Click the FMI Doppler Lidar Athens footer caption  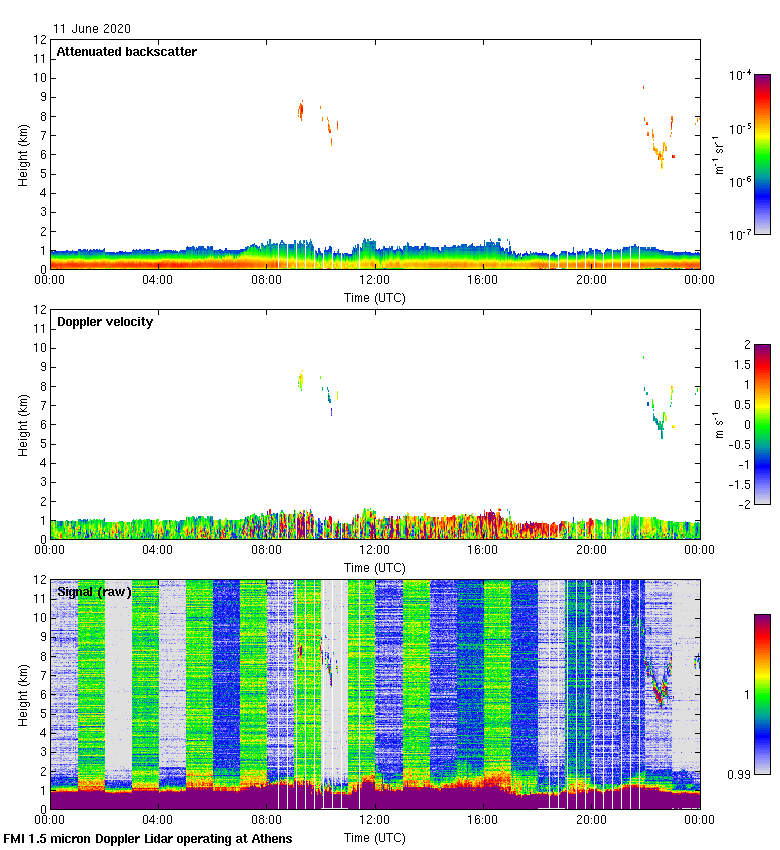[x=148, y=838]
